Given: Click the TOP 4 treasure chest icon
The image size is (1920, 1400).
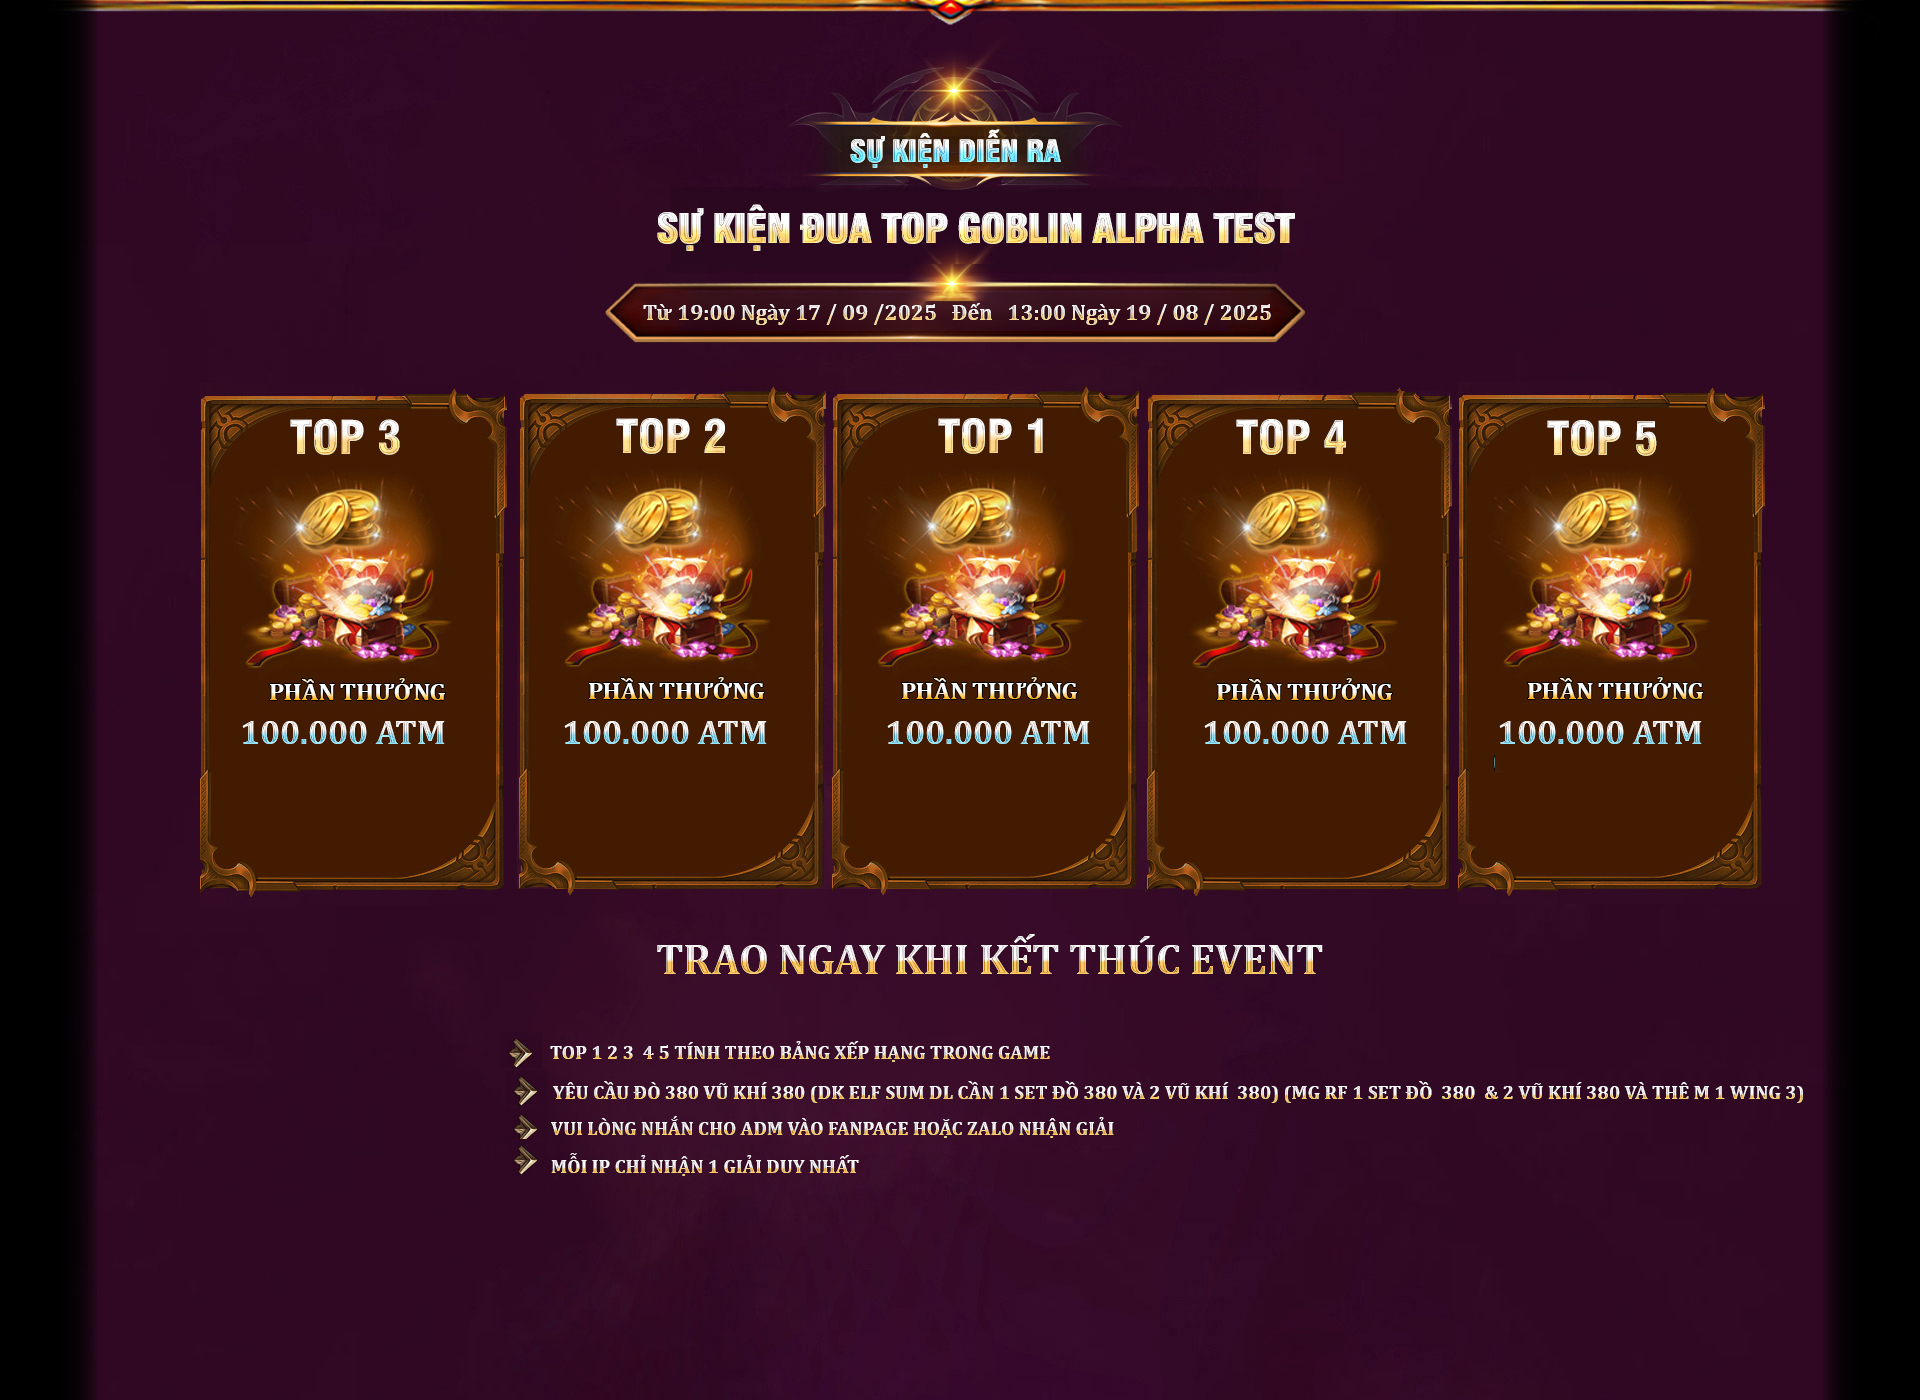Looking at the screenshot, I should click(1293, 574).
